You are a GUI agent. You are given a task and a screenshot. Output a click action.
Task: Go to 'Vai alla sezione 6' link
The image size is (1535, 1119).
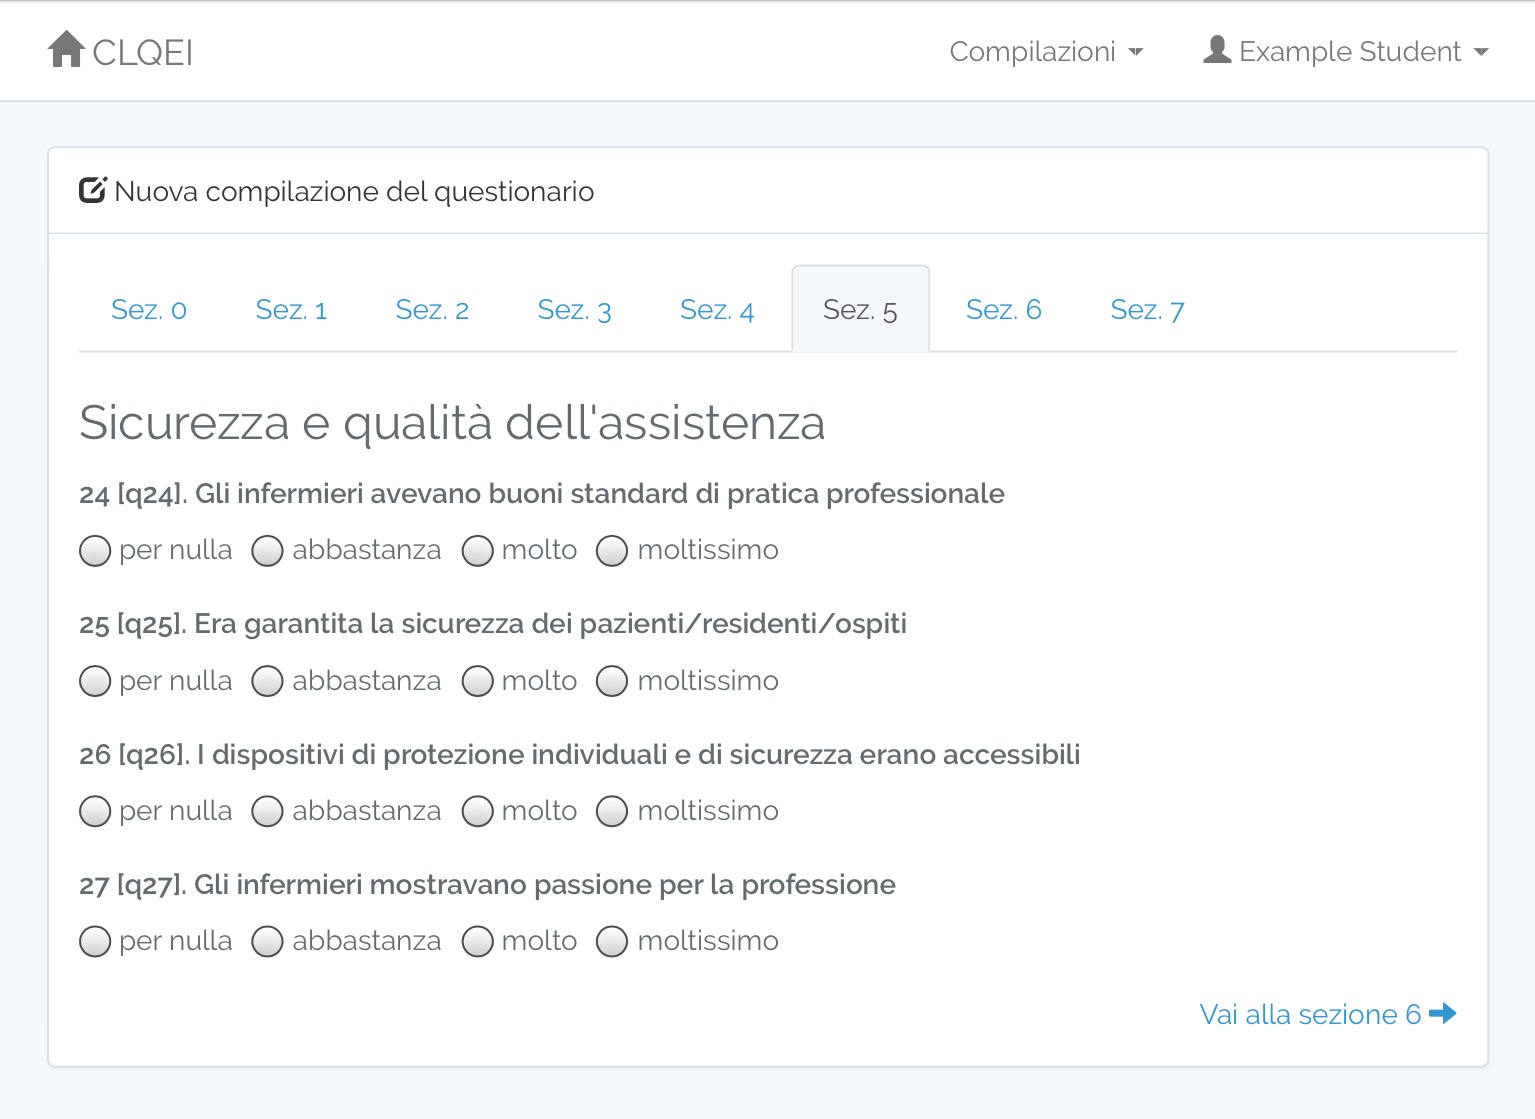point(1328,1014)
